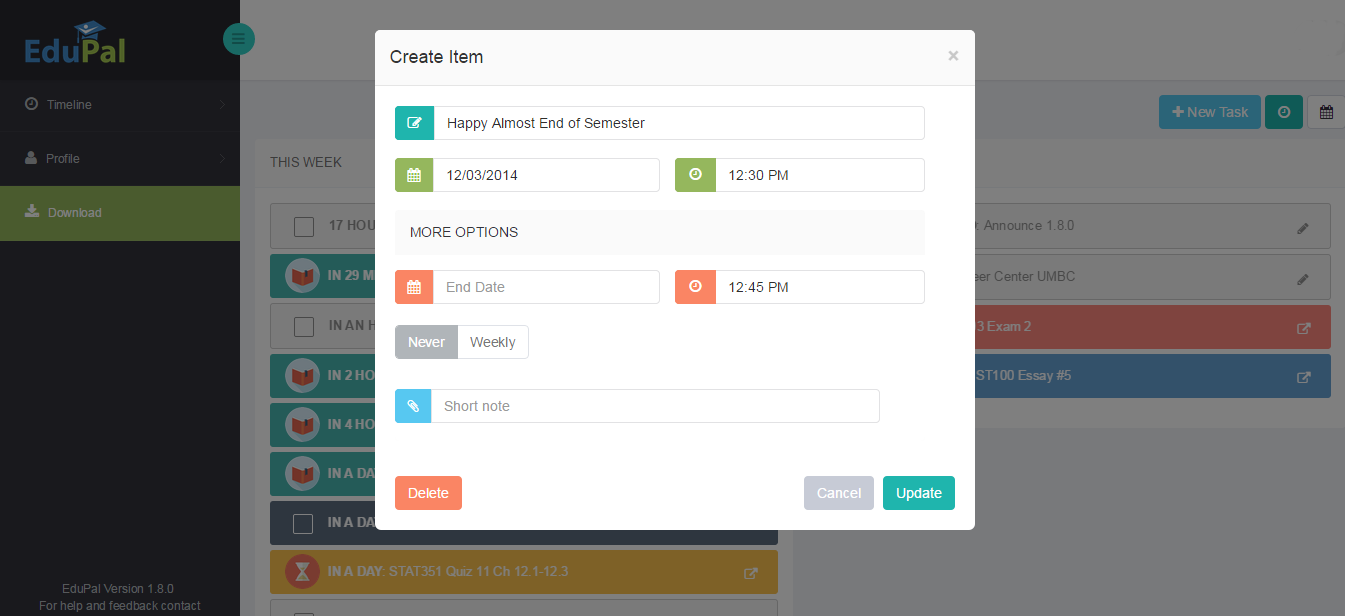Screen dimensions: 1345x616
Task: Click the pencil icon on Announce 1.8.0 row
Action: [x=1303, y=228]
